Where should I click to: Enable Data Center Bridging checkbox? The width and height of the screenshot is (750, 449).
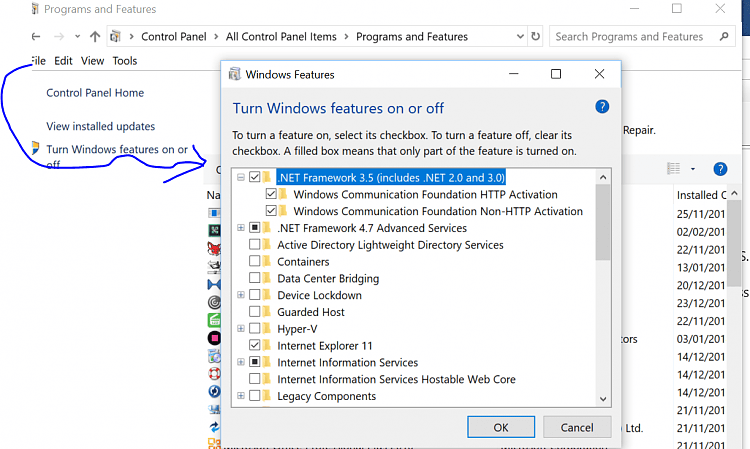click(255, 278)
